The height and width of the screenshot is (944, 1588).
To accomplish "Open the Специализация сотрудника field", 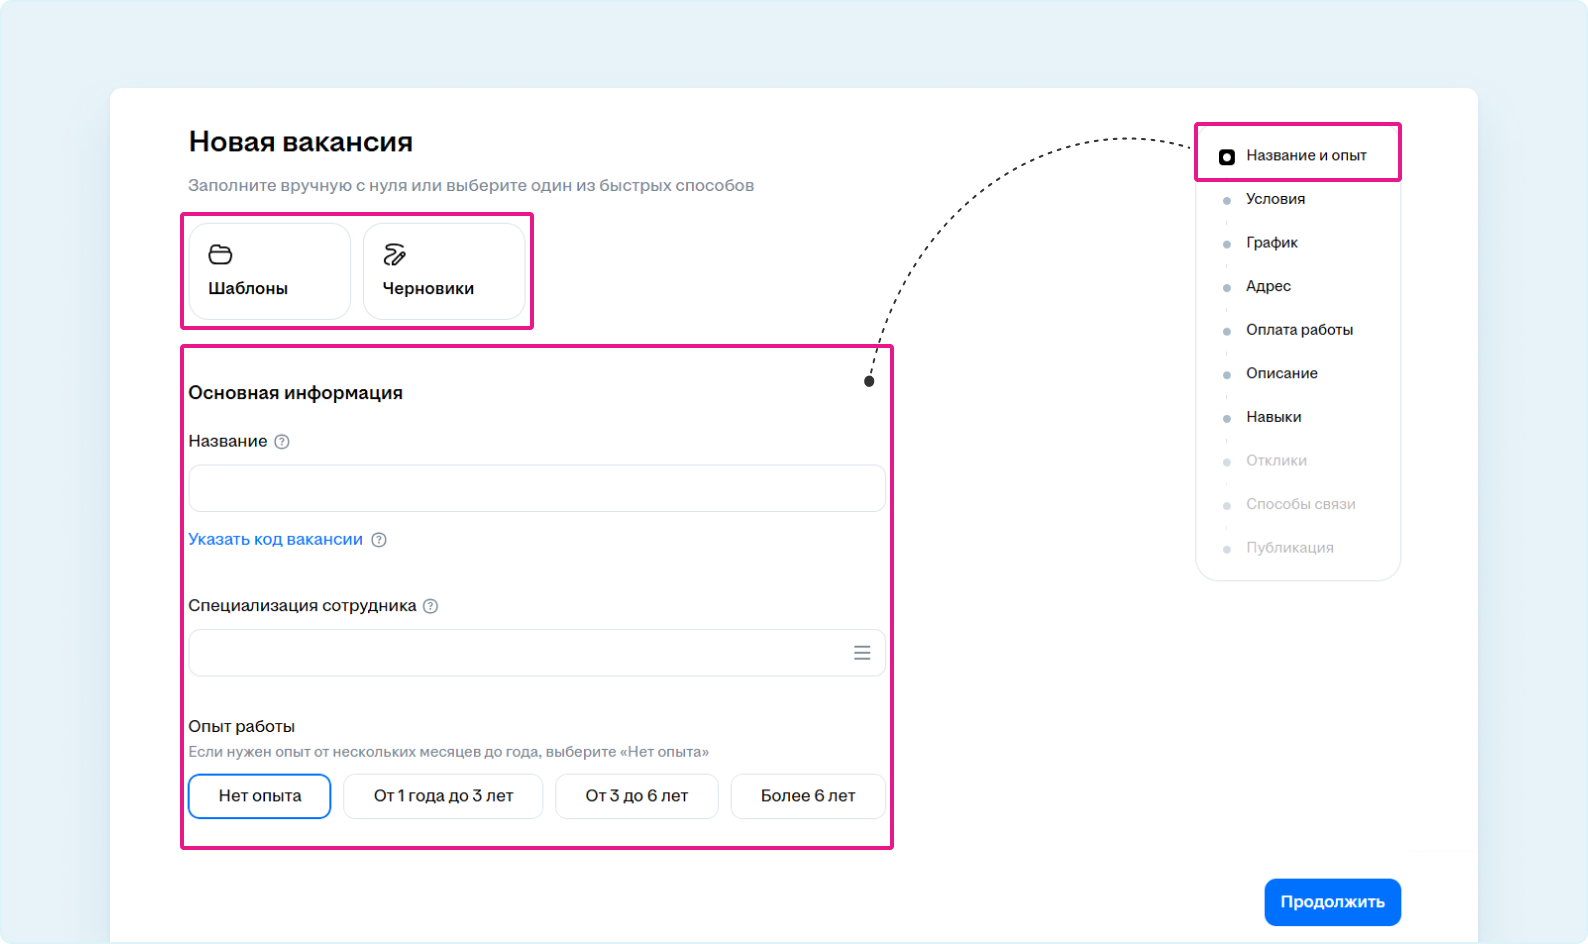I will tap(516, 653).
